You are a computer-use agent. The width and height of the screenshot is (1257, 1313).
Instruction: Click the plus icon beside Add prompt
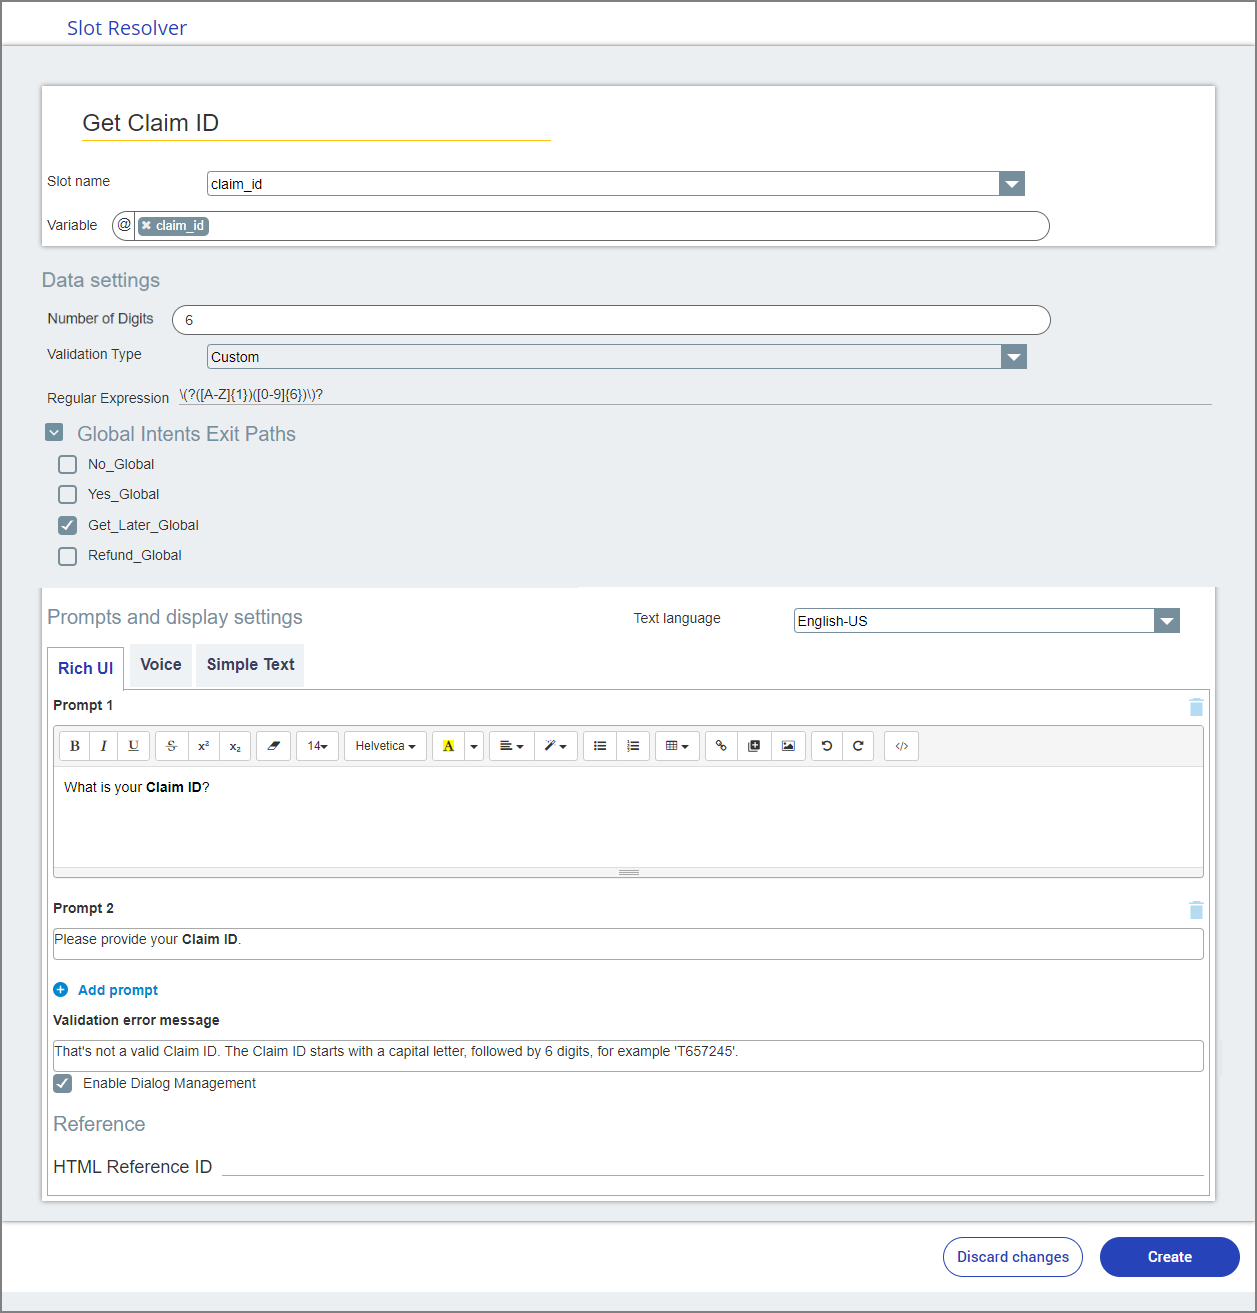(x=60, y=990)
